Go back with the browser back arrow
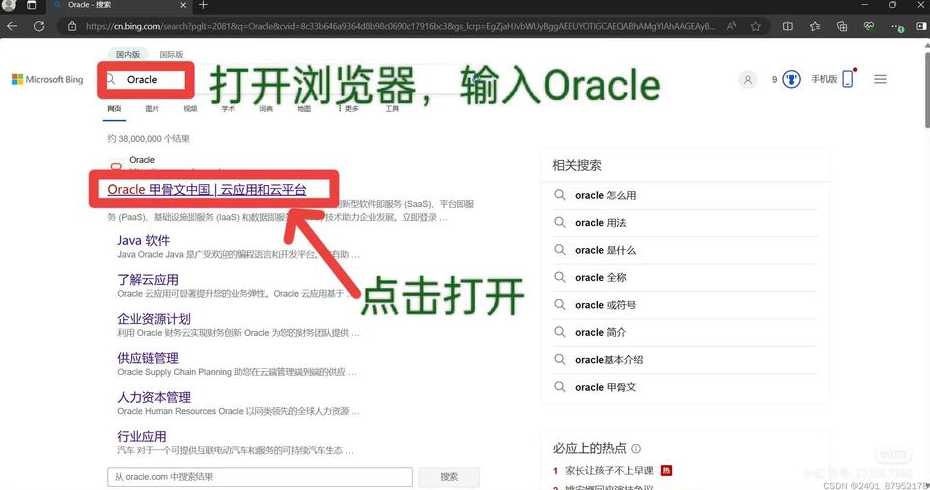The image size is (930, 490). (x=12, y=26)
